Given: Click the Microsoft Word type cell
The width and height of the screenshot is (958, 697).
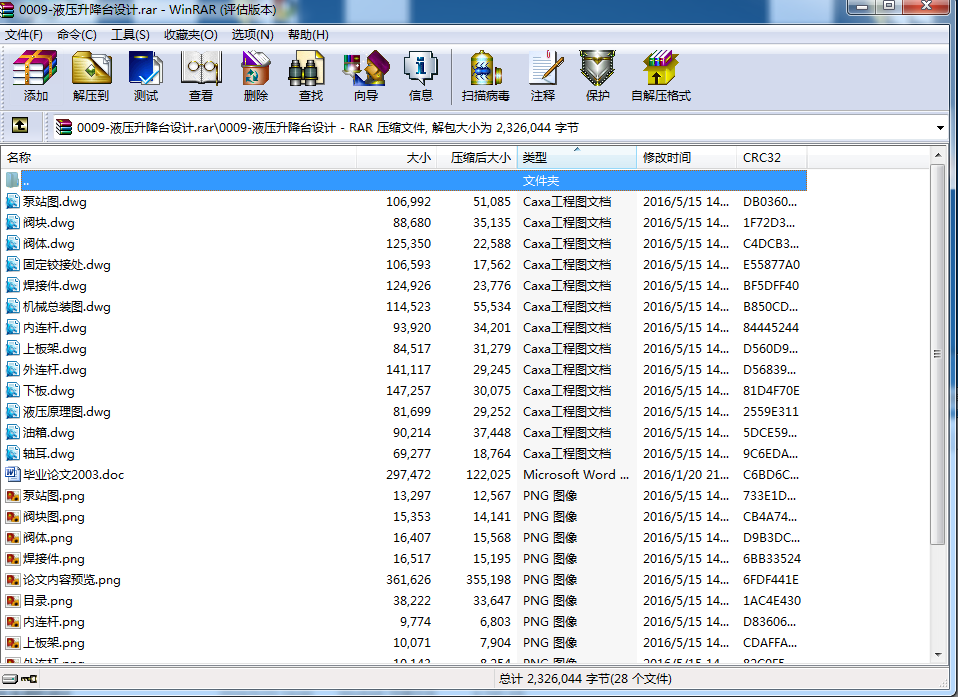Looking at the screenshot, I should coord(576,475).
